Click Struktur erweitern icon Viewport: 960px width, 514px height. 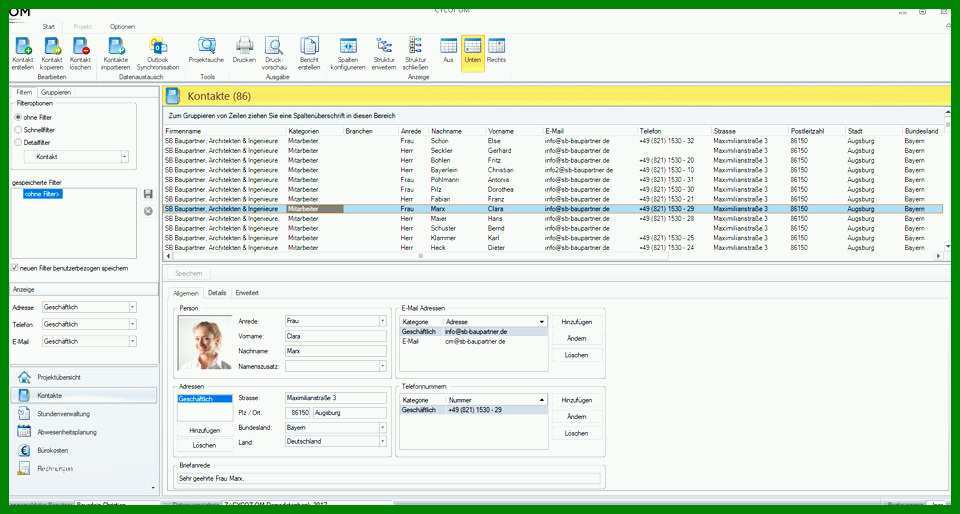pos(384,47)
